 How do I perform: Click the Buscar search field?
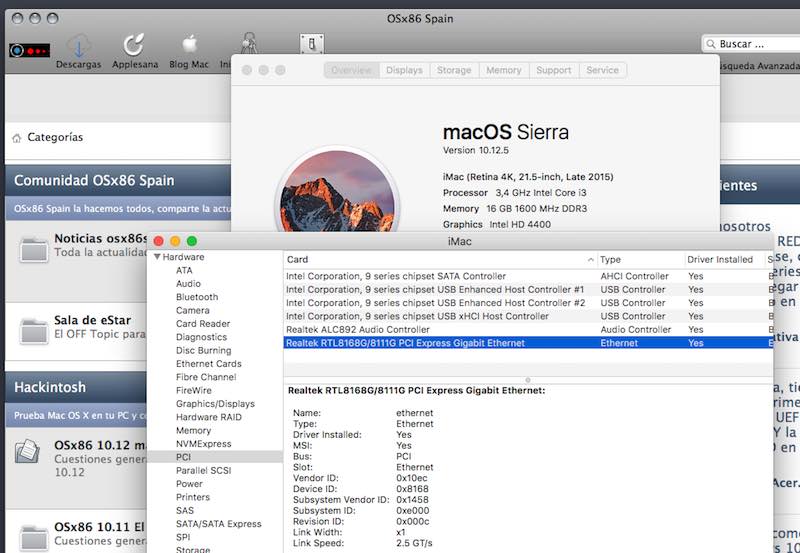[x=751, y=44]
